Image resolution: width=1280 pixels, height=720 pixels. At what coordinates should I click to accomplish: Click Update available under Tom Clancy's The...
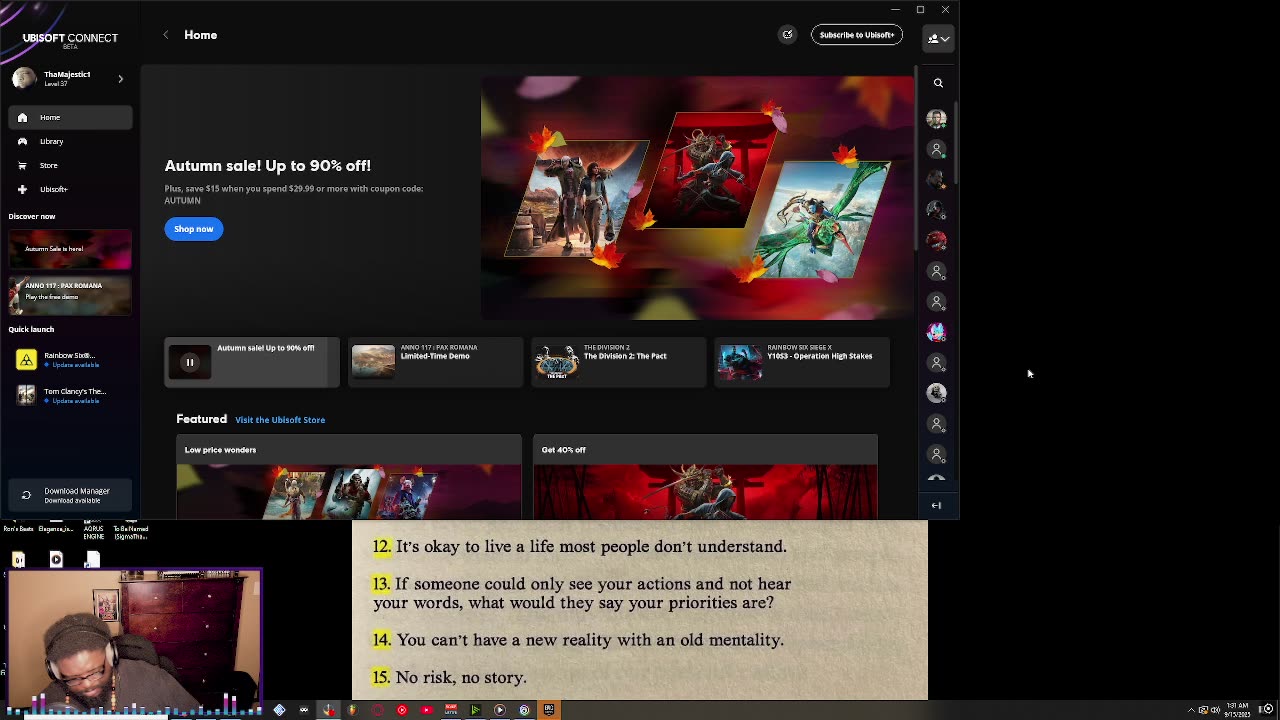click(x=74, y=401)
